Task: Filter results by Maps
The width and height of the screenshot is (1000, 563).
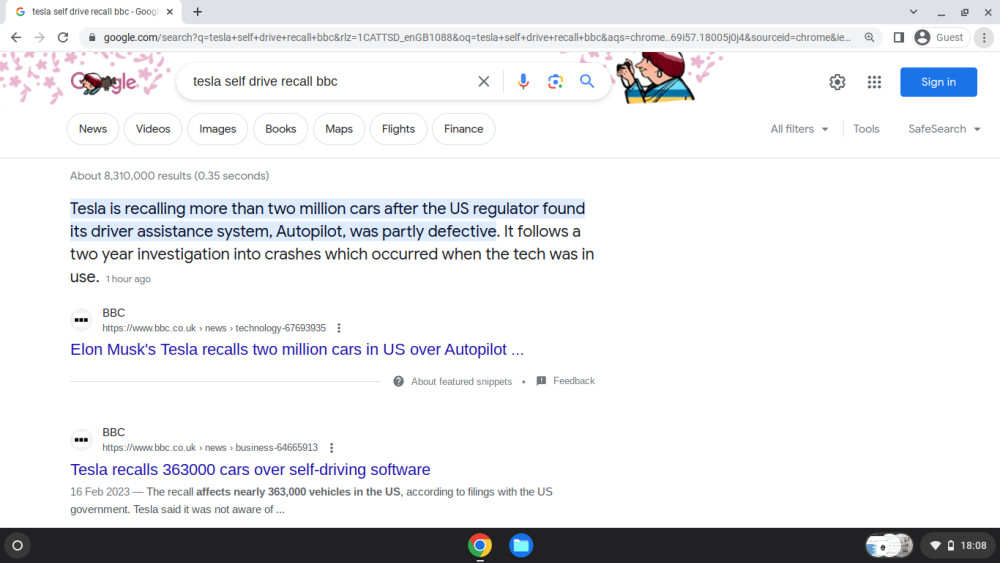Action: point(339,129)
